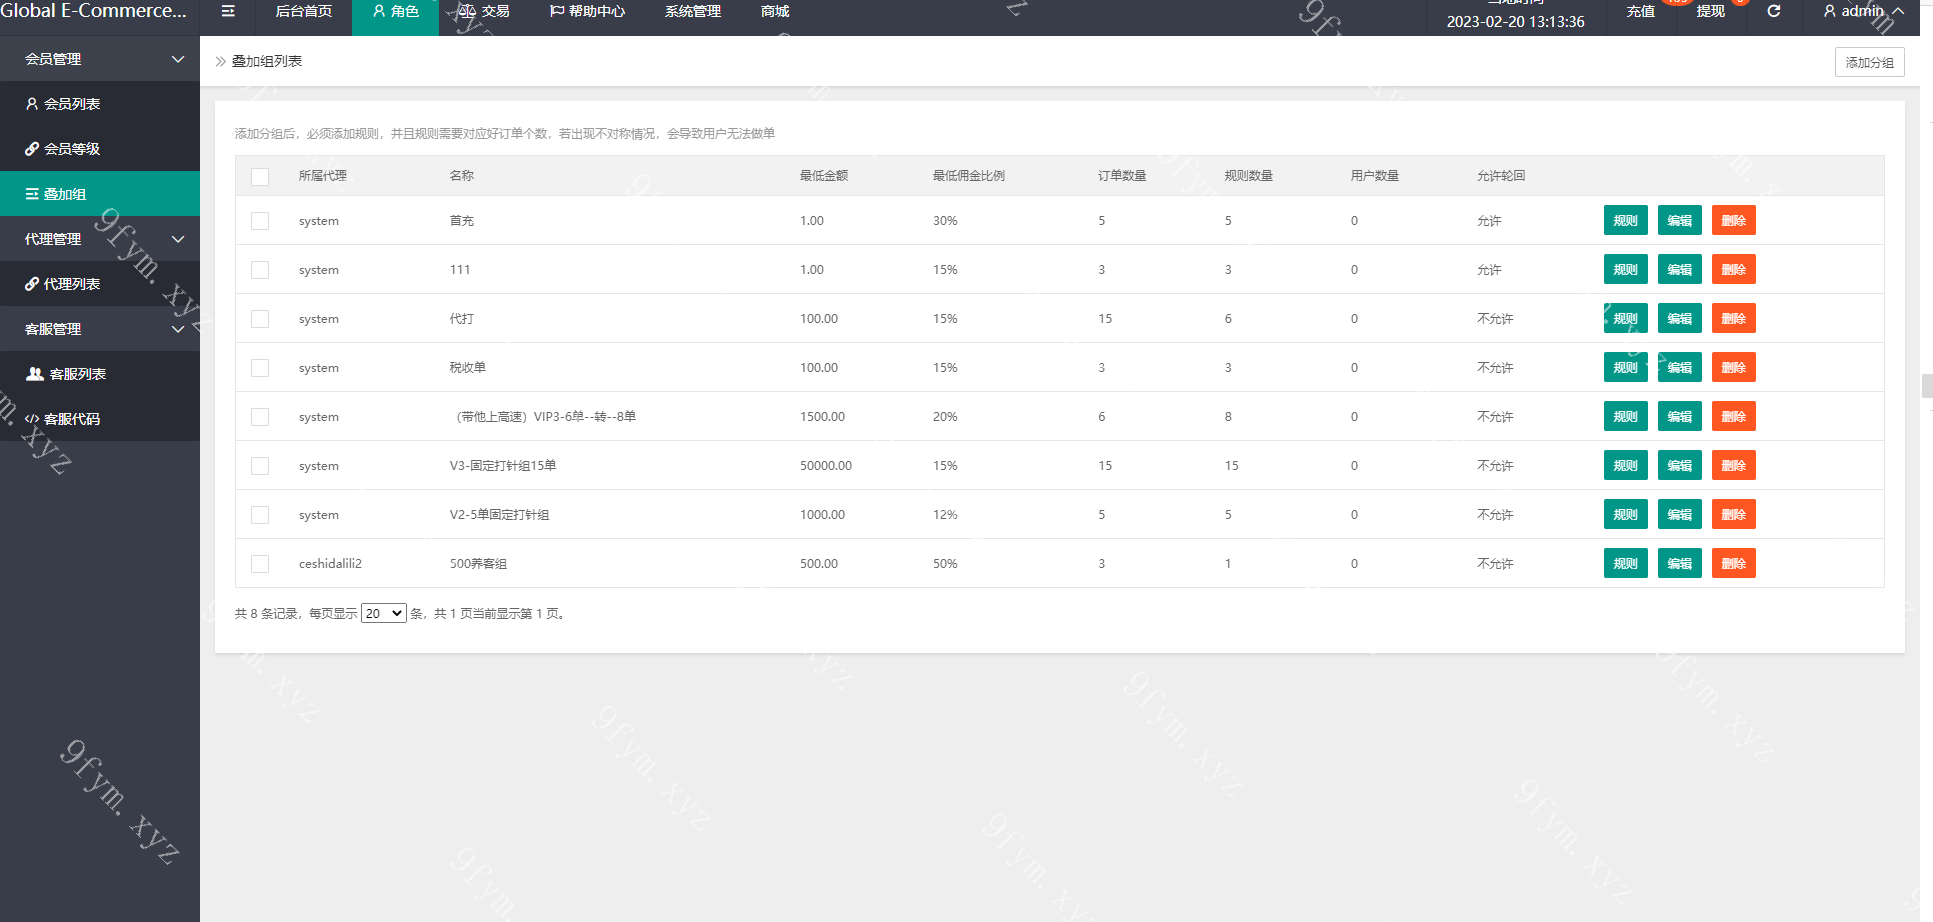Select 叠加组 in the sidebar
Screen dimensions: 1933x922
click(x=100, y=194)
